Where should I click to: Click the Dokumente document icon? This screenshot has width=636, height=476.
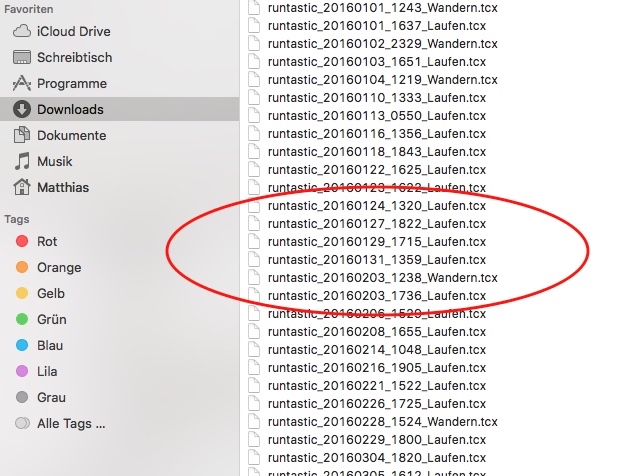tap(22, 136)
